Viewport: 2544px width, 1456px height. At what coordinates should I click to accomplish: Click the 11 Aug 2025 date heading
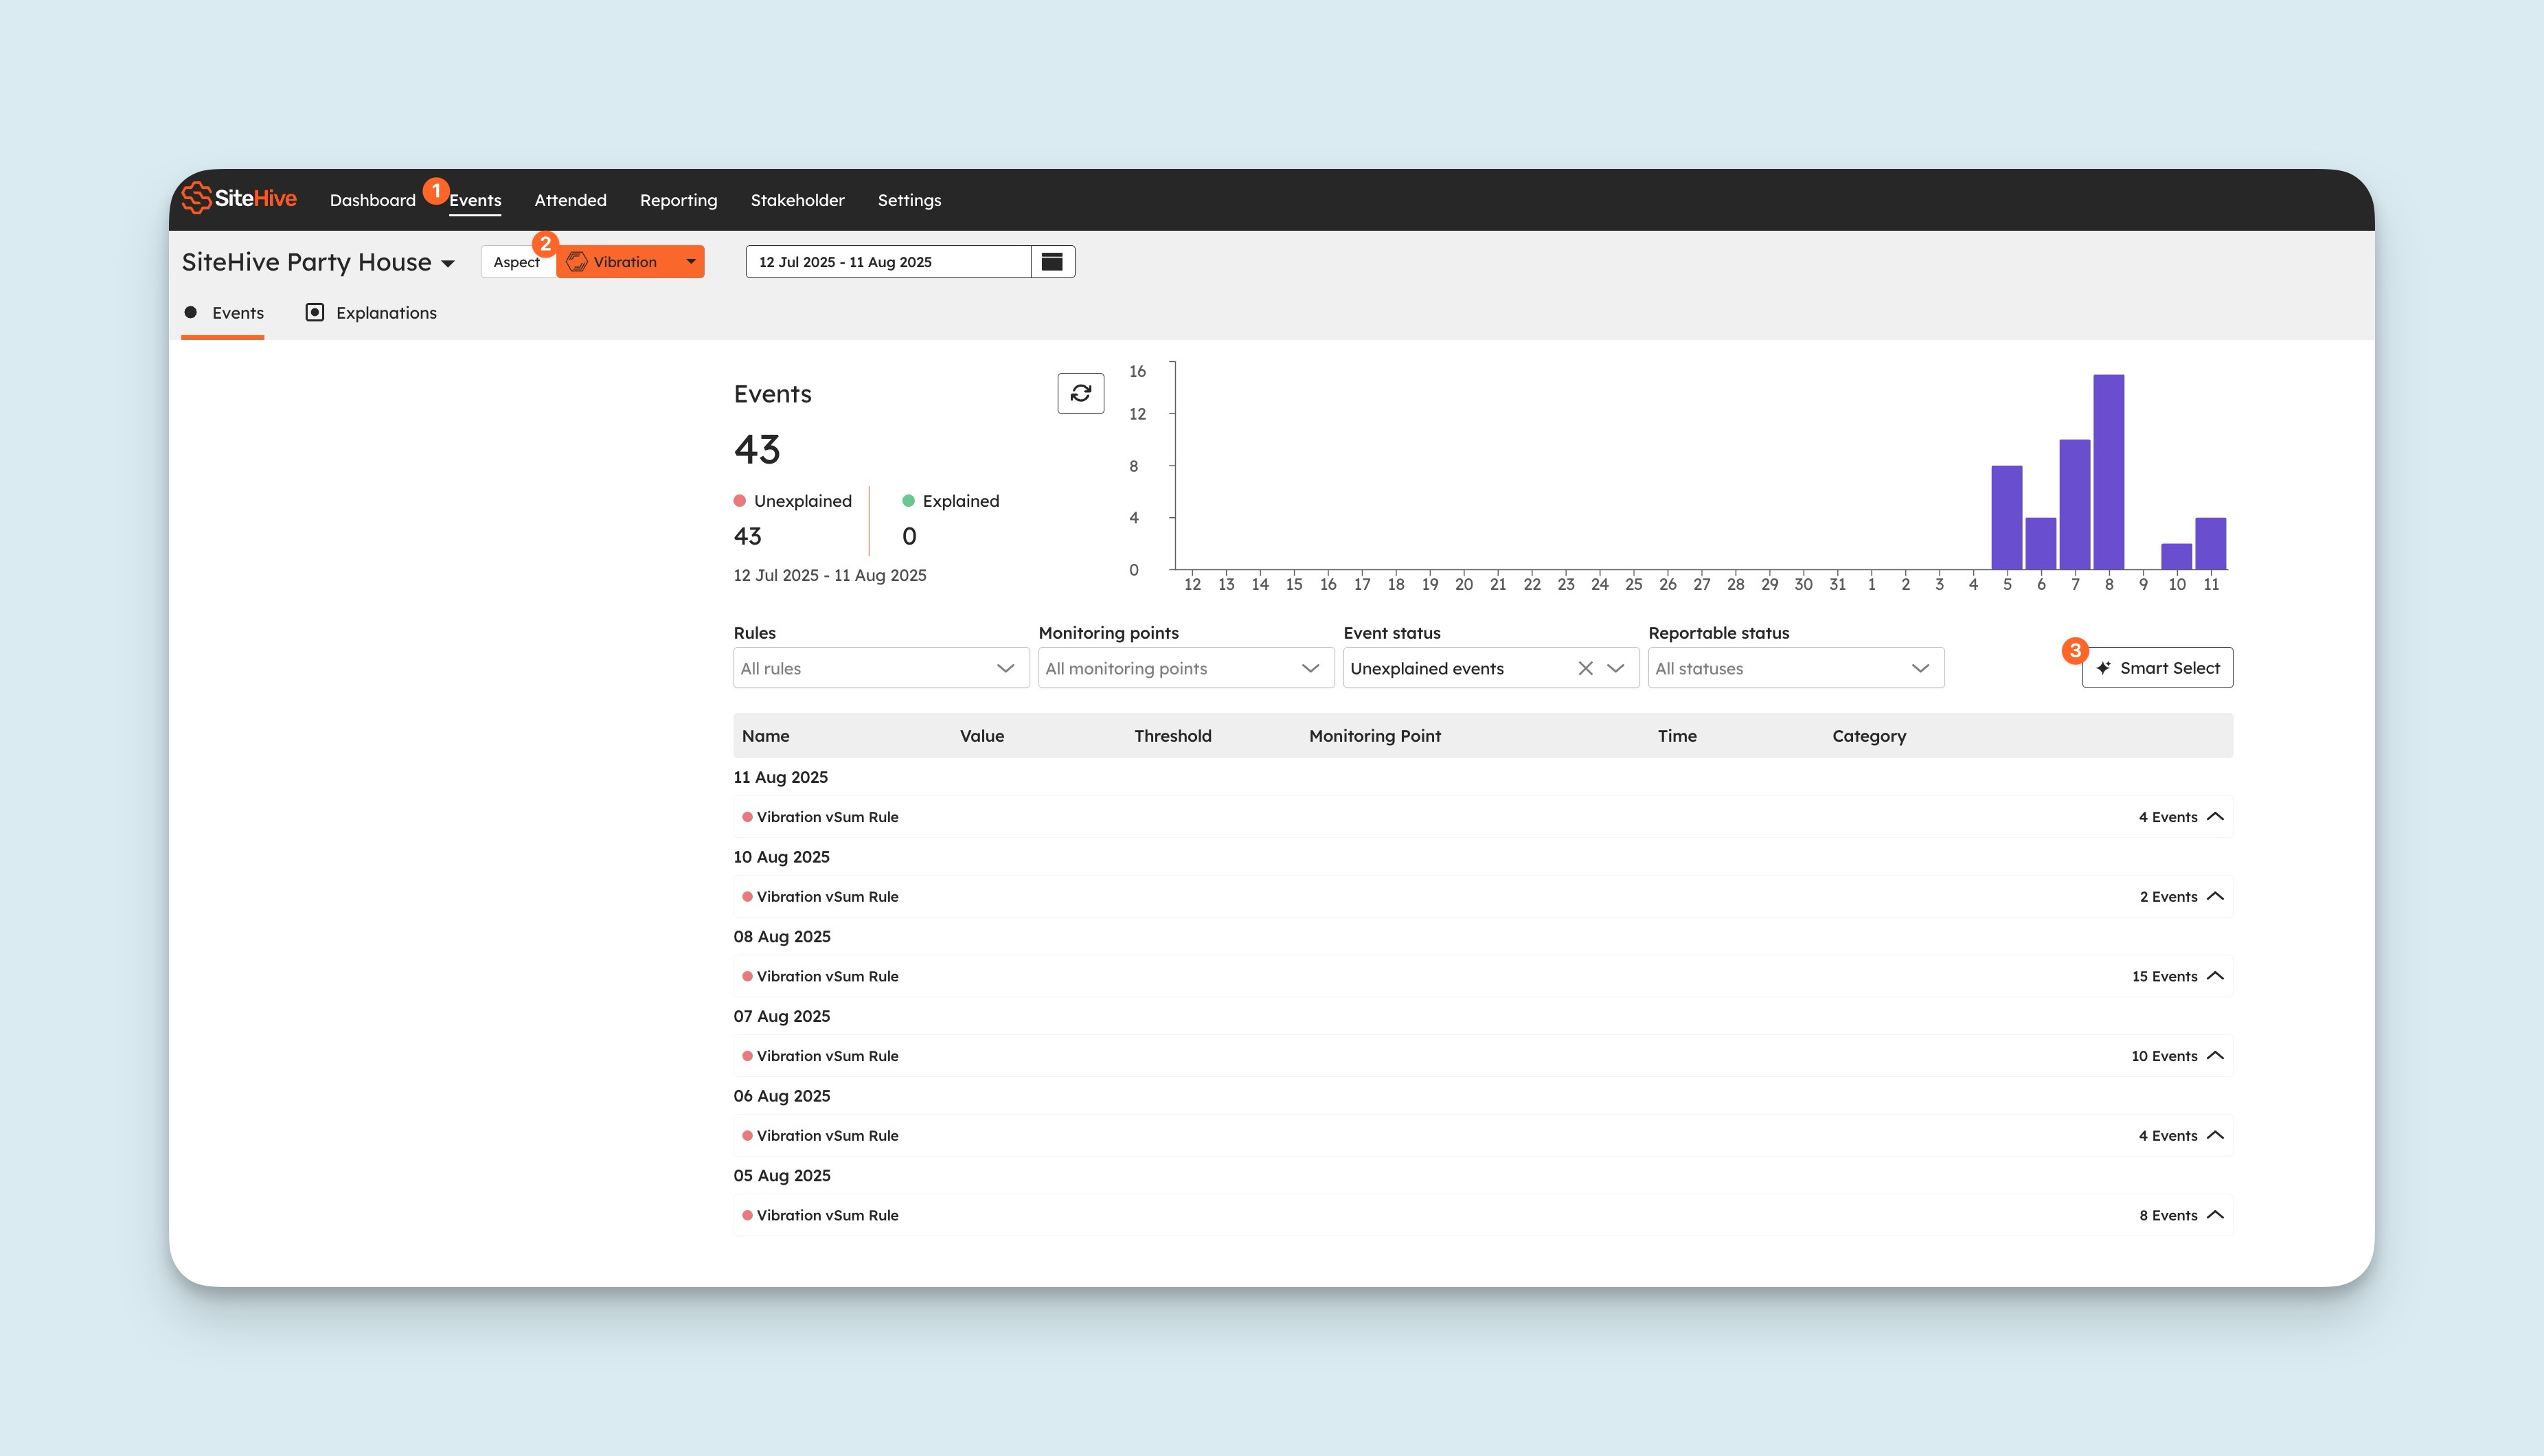pyautogui.click(x=780, y=777)
